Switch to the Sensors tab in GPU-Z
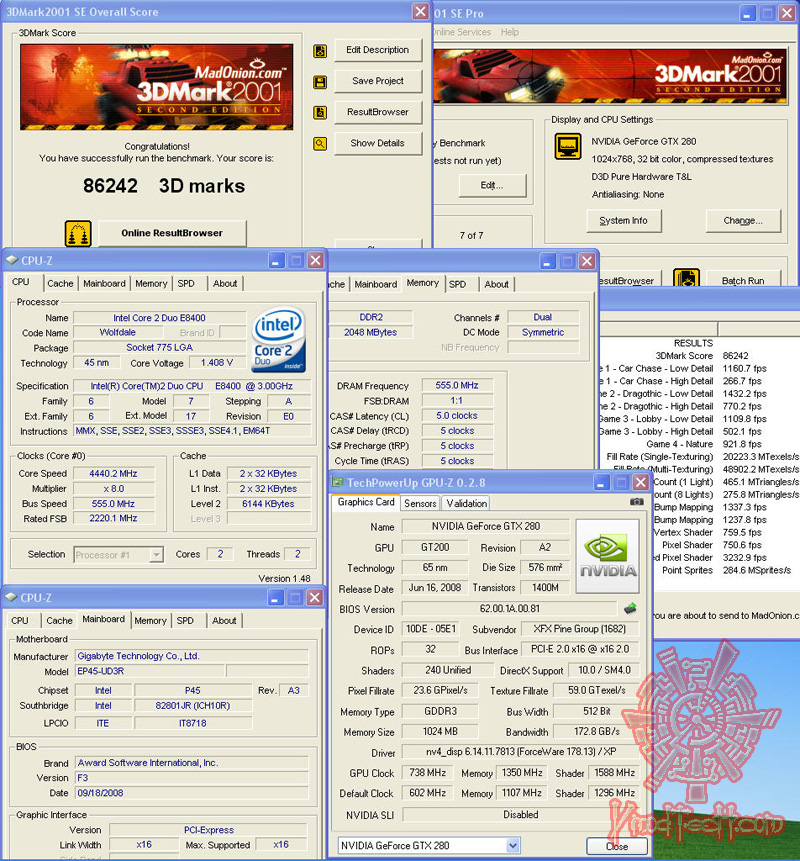This screenshot has height=861, width=800. point(421,504)
